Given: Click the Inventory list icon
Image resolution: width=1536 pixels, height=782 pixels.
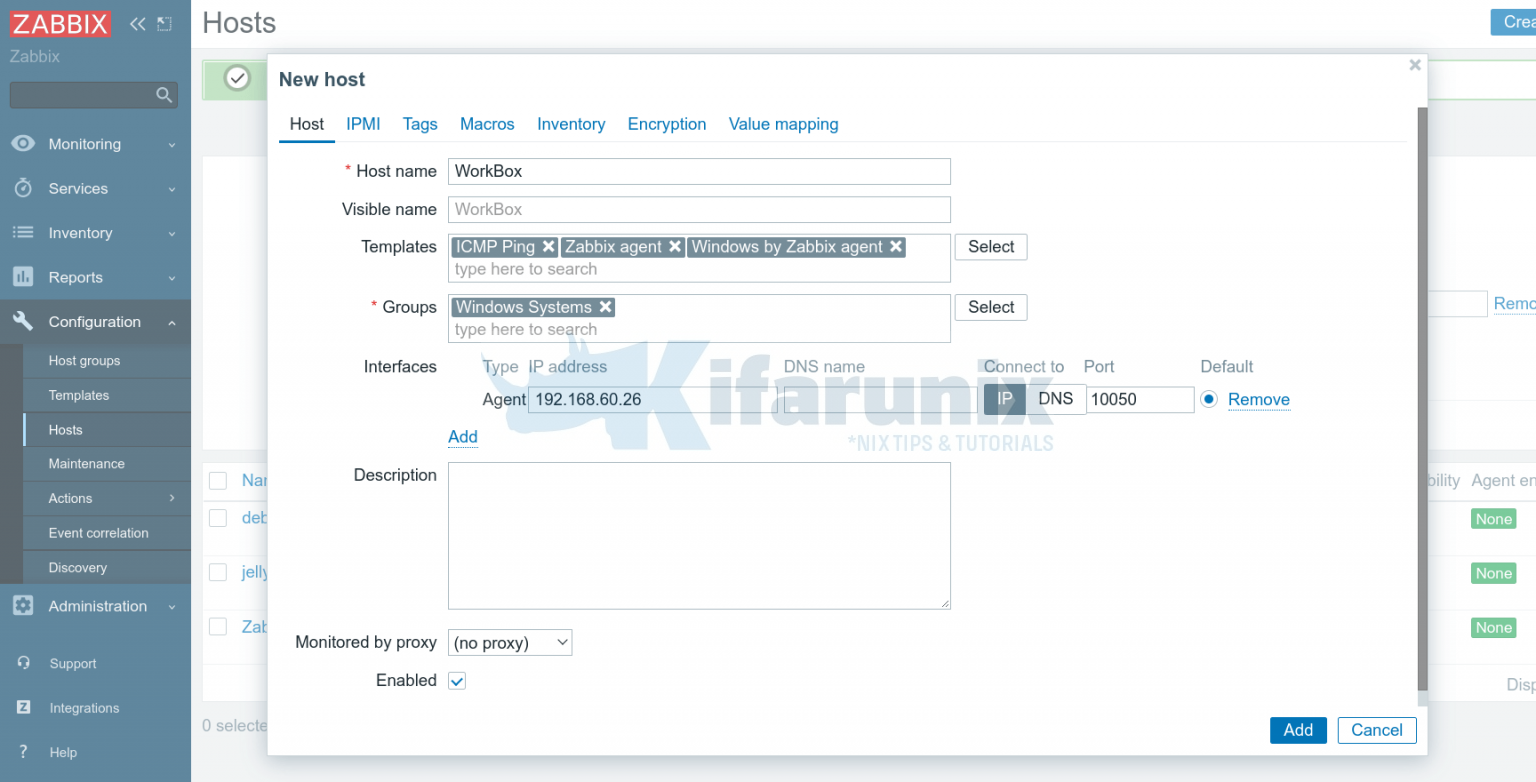Looking at the screenshot, I should (22, 232).
